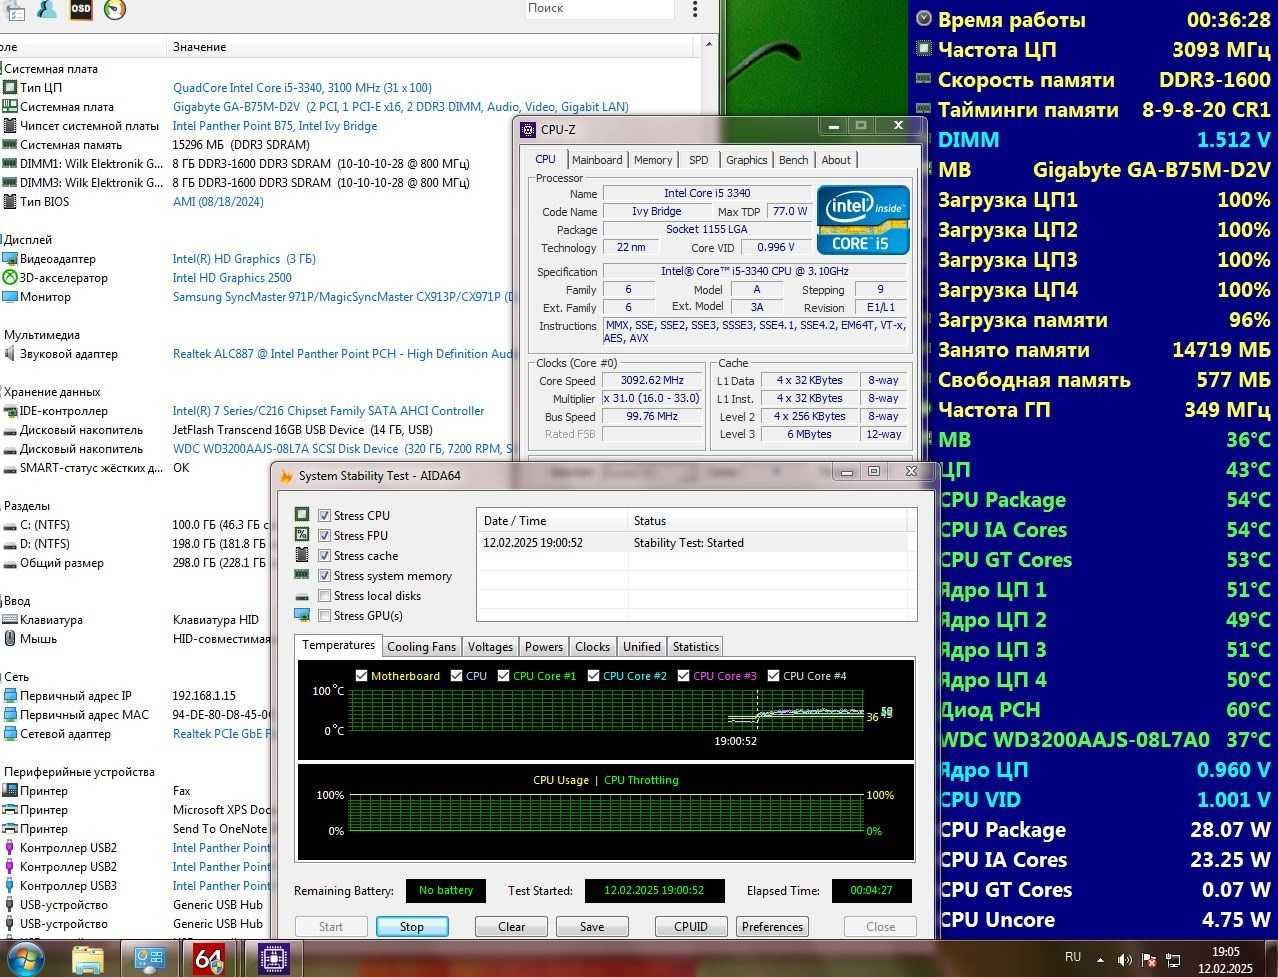Open the three-dot menu next to search
Viewport: 1278px width, 977px height.
(x=694, y=9)
